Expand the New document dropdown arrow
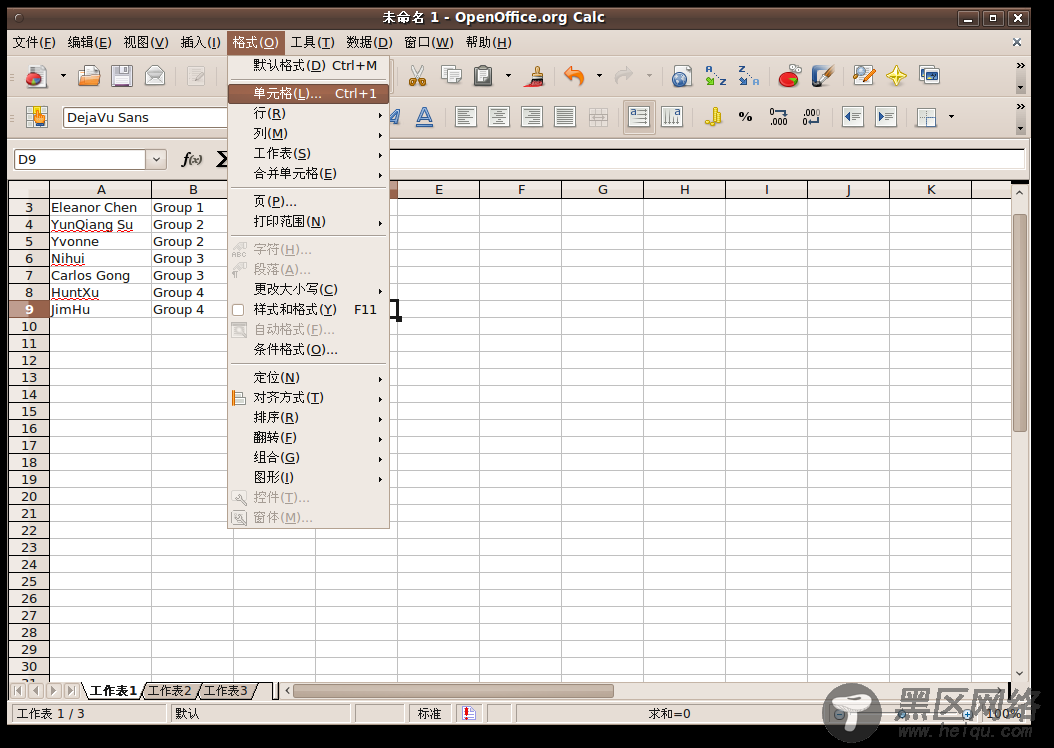Viewport: 1054px width, 748px height. click(x=63, y=76)
